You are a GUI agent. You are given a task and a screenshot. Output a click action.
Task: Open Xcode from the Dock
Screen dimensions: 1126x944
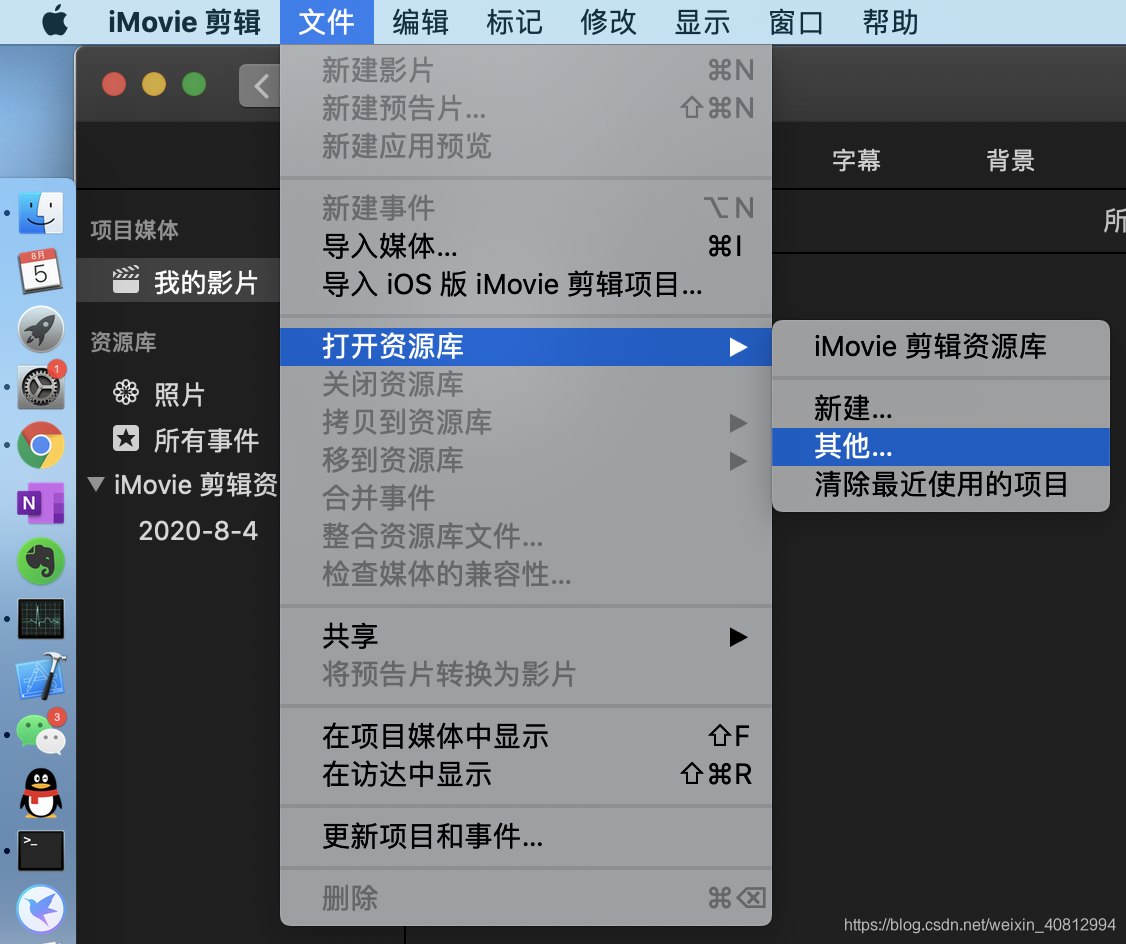(42, 676)
